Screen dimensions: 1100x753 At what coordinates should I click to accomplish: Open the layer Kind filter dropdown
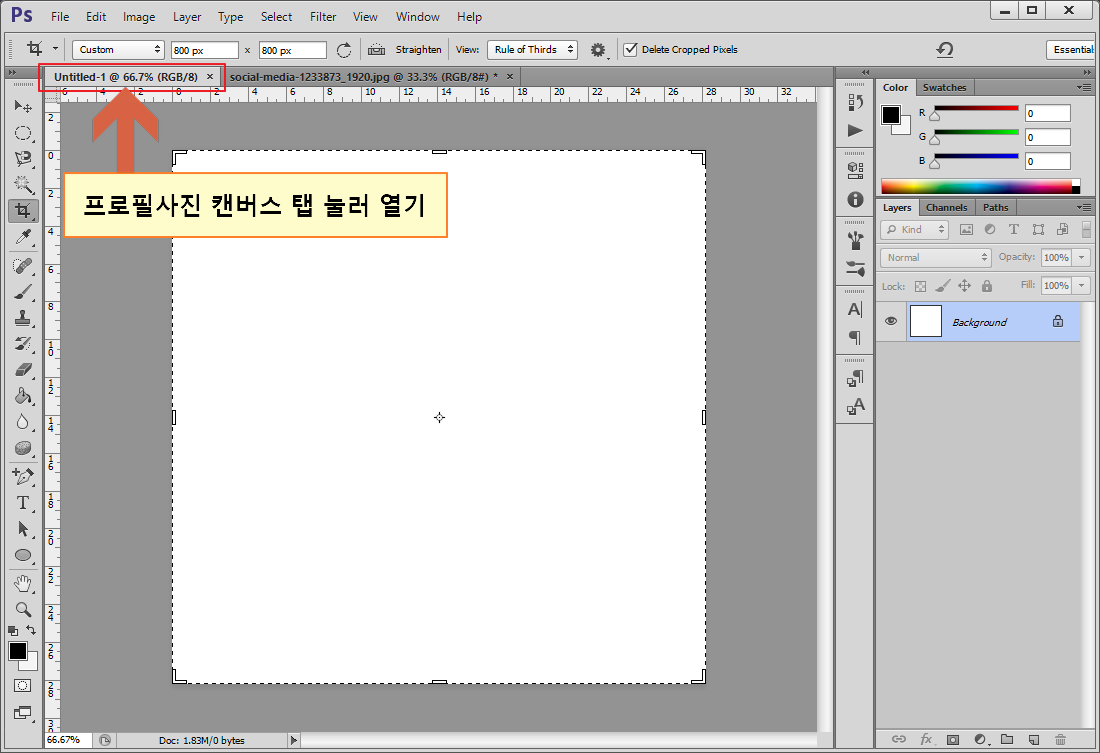(915, 229)
